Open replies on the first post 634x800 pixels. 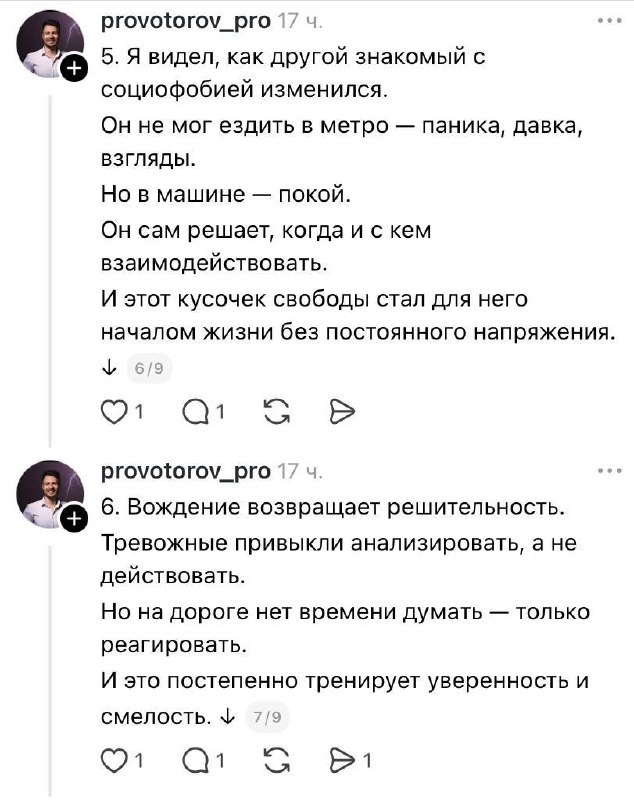pyautogui.click(x=195, y=411)
